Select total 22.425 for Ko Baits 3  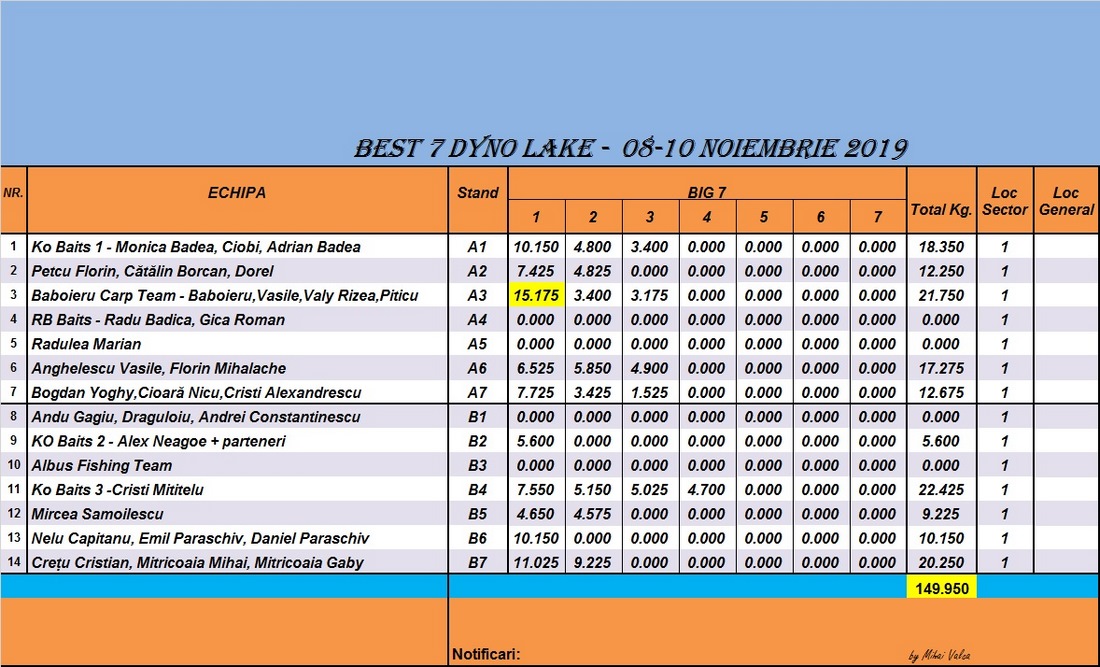pyautogui.click(x=941, y=490)
